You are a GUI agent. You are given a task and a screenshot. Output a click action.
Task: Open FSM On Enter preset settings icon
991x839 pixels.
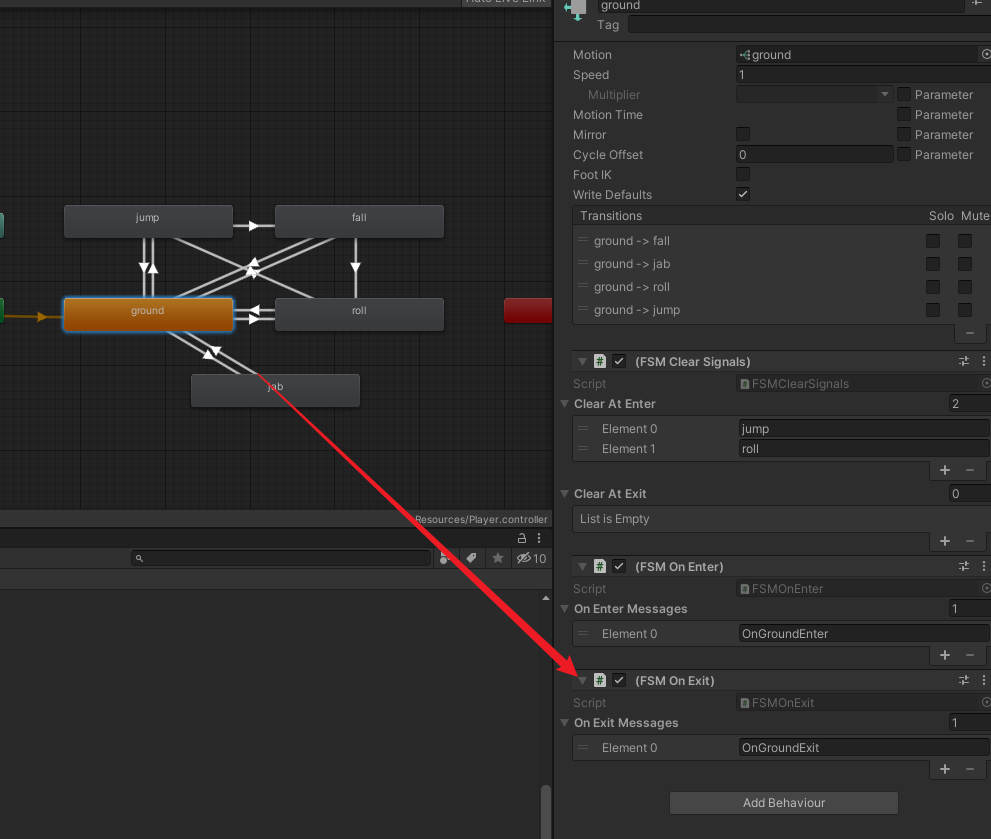point(964,566)
